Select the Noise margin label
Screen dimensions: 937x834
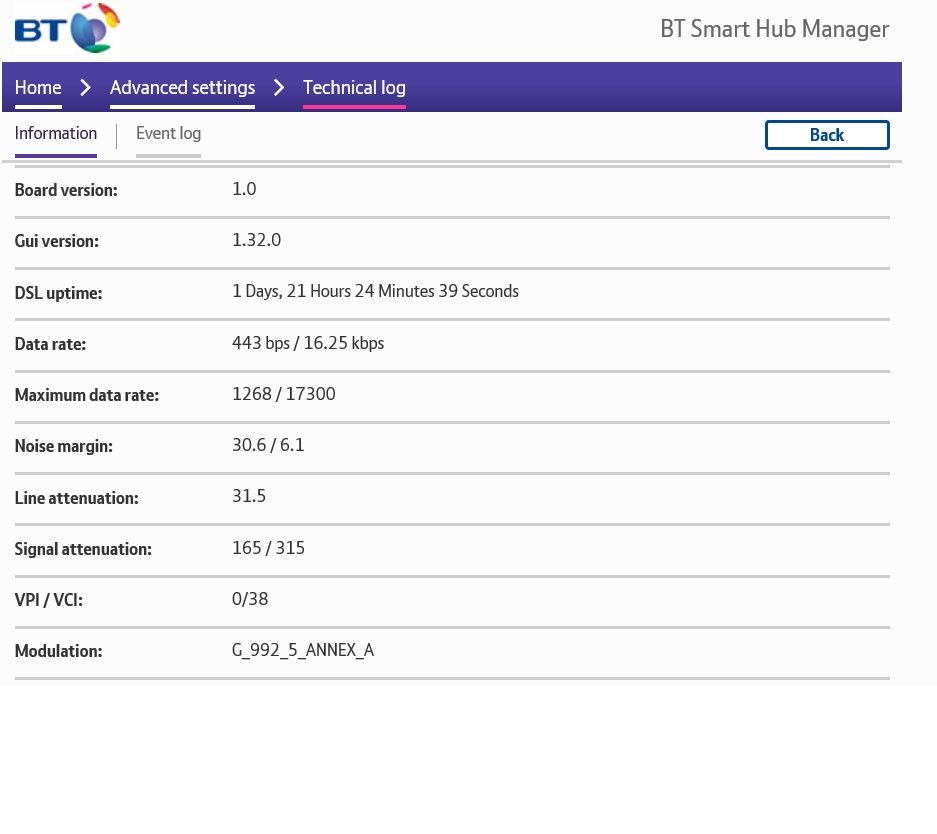tap(63, 446)
